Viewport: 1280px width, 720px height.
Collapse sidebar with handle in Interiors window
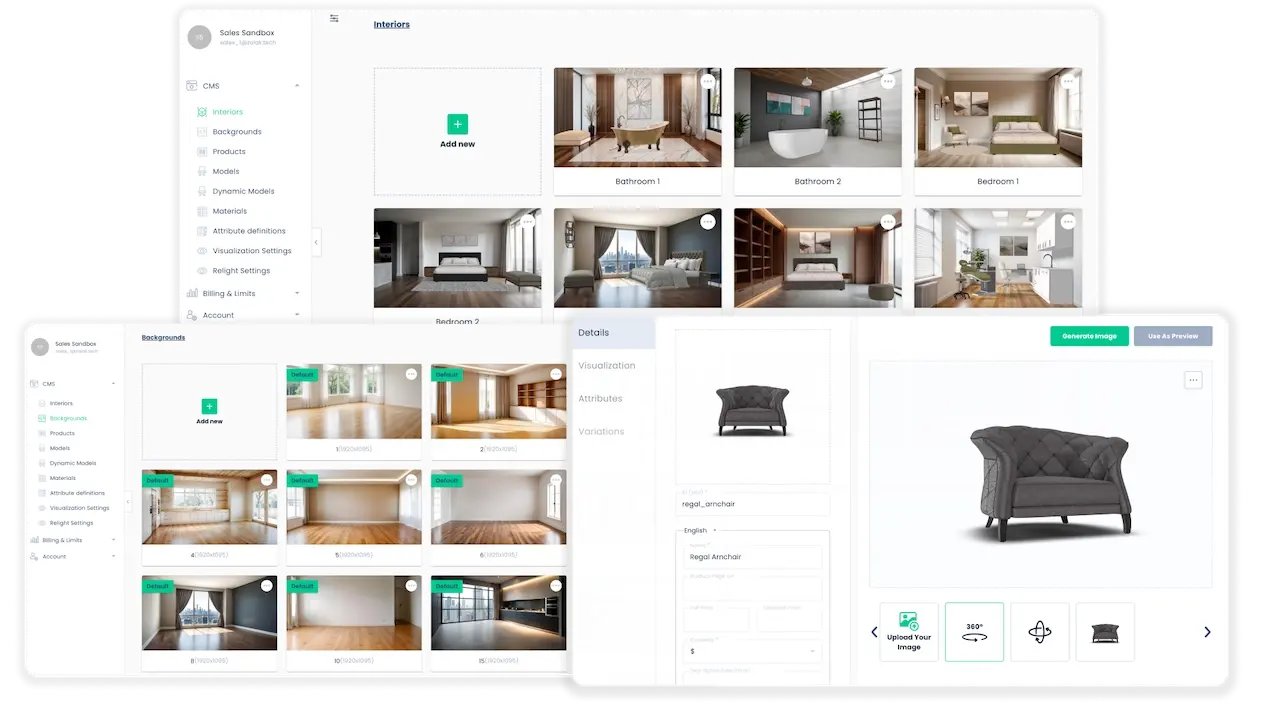tap(316, 242)
